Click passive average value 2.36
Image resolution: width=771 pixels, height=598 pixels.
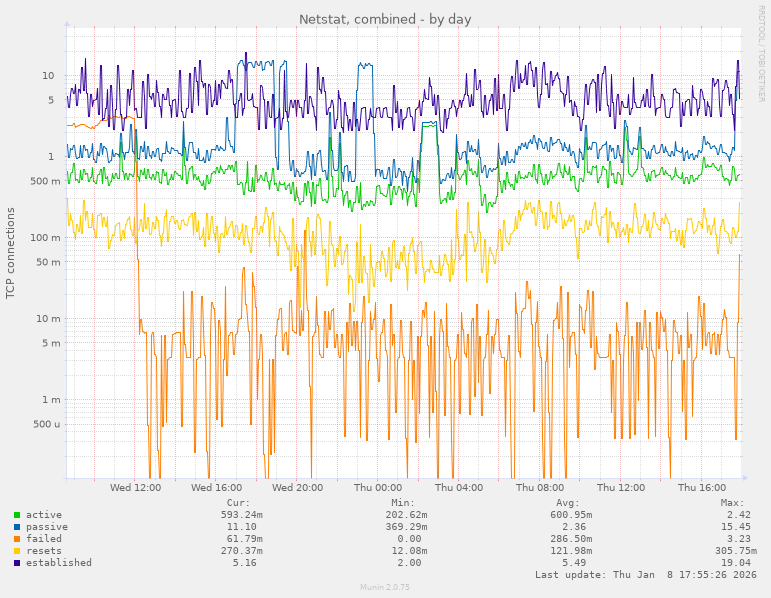[574, 527]
